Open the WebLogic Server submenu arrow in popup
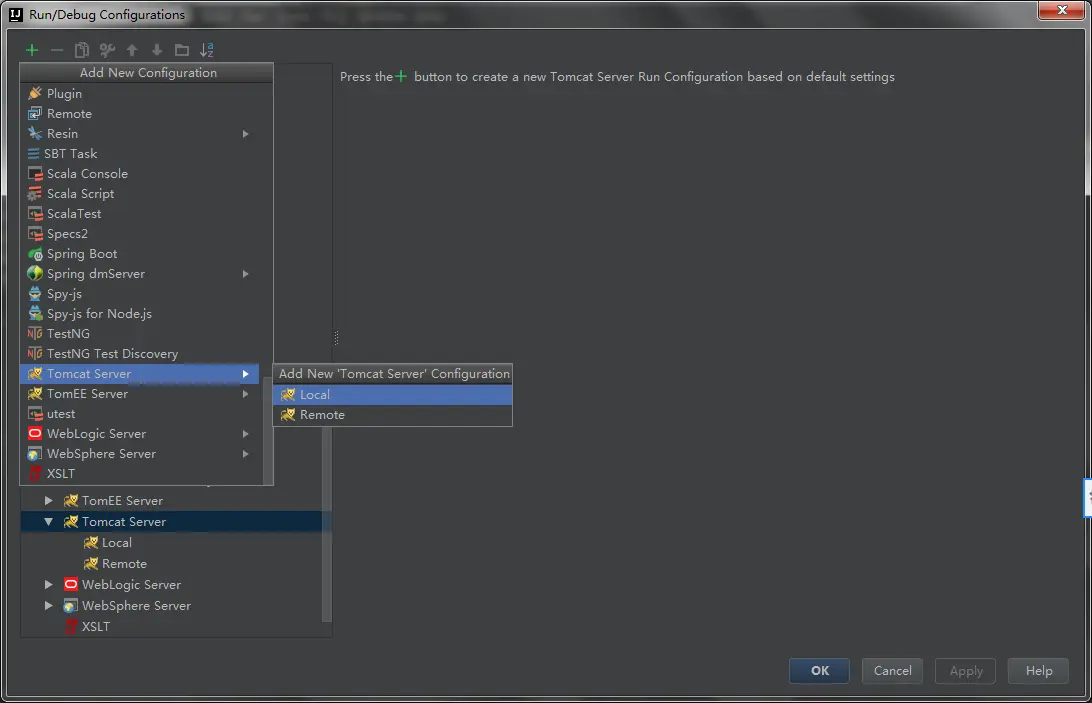 click(x=245, y=434)
